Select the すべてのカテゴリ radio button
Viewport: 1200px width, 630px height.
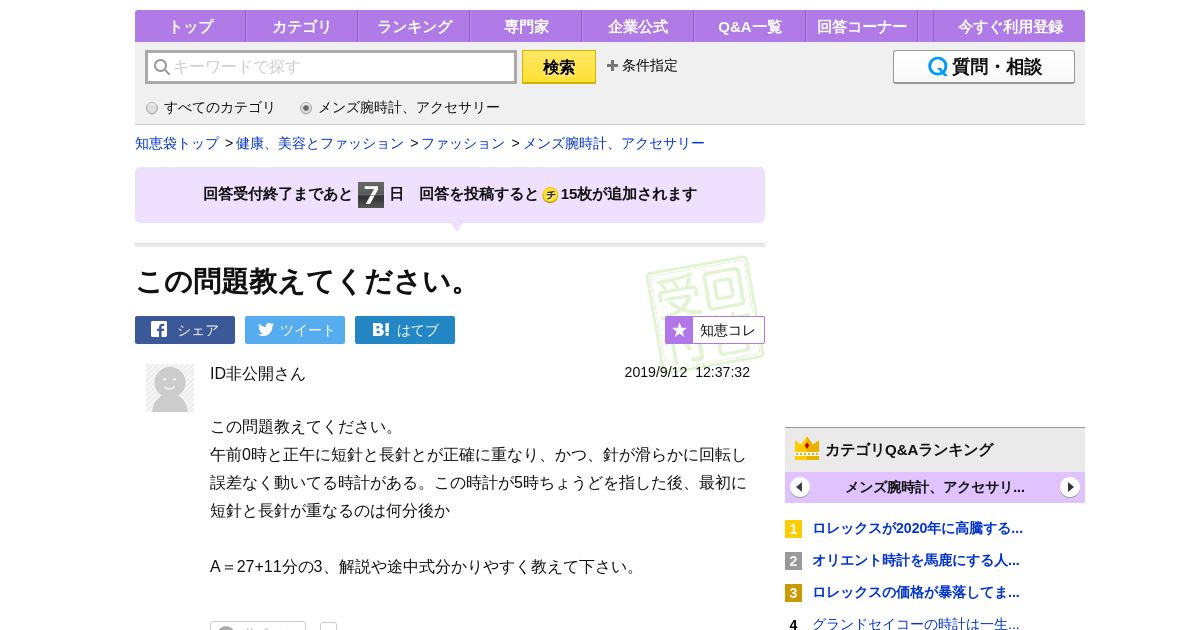pos(152,108)
